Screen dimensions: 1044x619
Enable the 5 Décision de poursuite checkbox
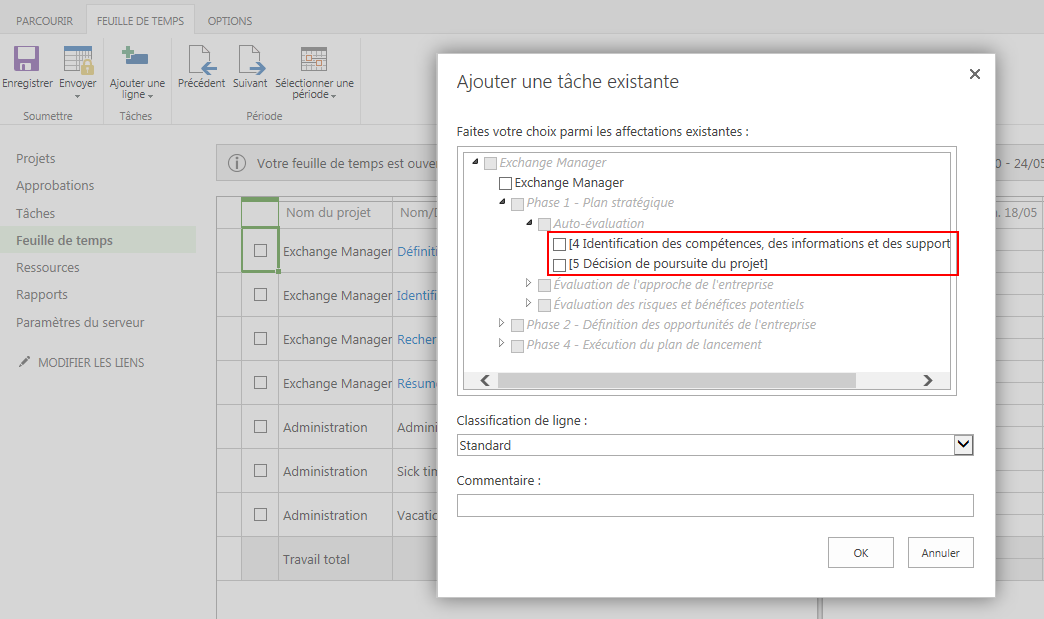click(x=560, y=264)
